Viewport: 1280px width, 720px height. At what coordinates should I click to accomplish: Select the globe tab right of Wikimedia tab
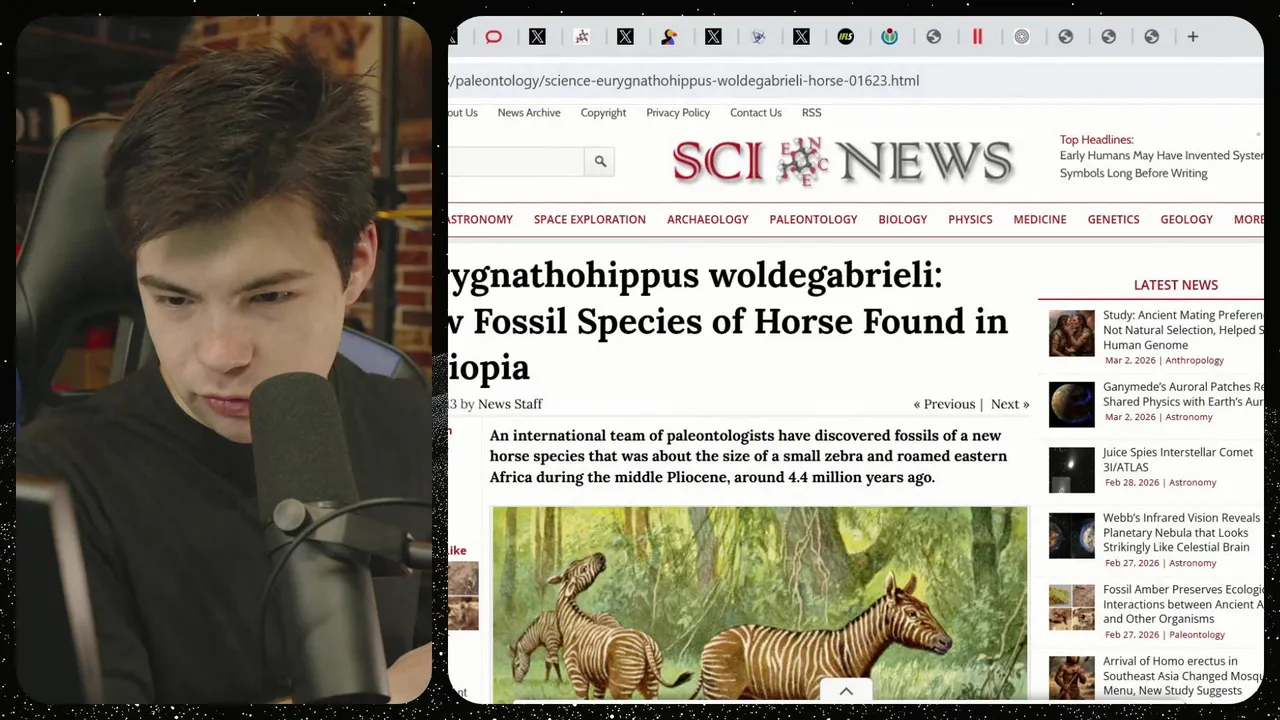933,37
